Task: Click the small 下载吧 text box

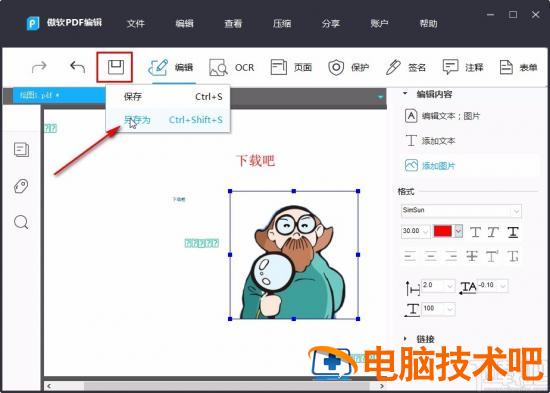Action: (179, 199)
